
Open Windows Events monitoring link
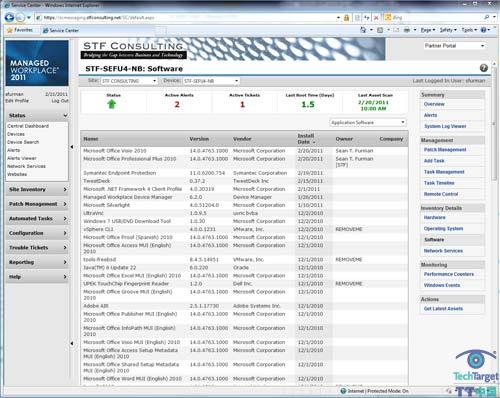point(442,285)
